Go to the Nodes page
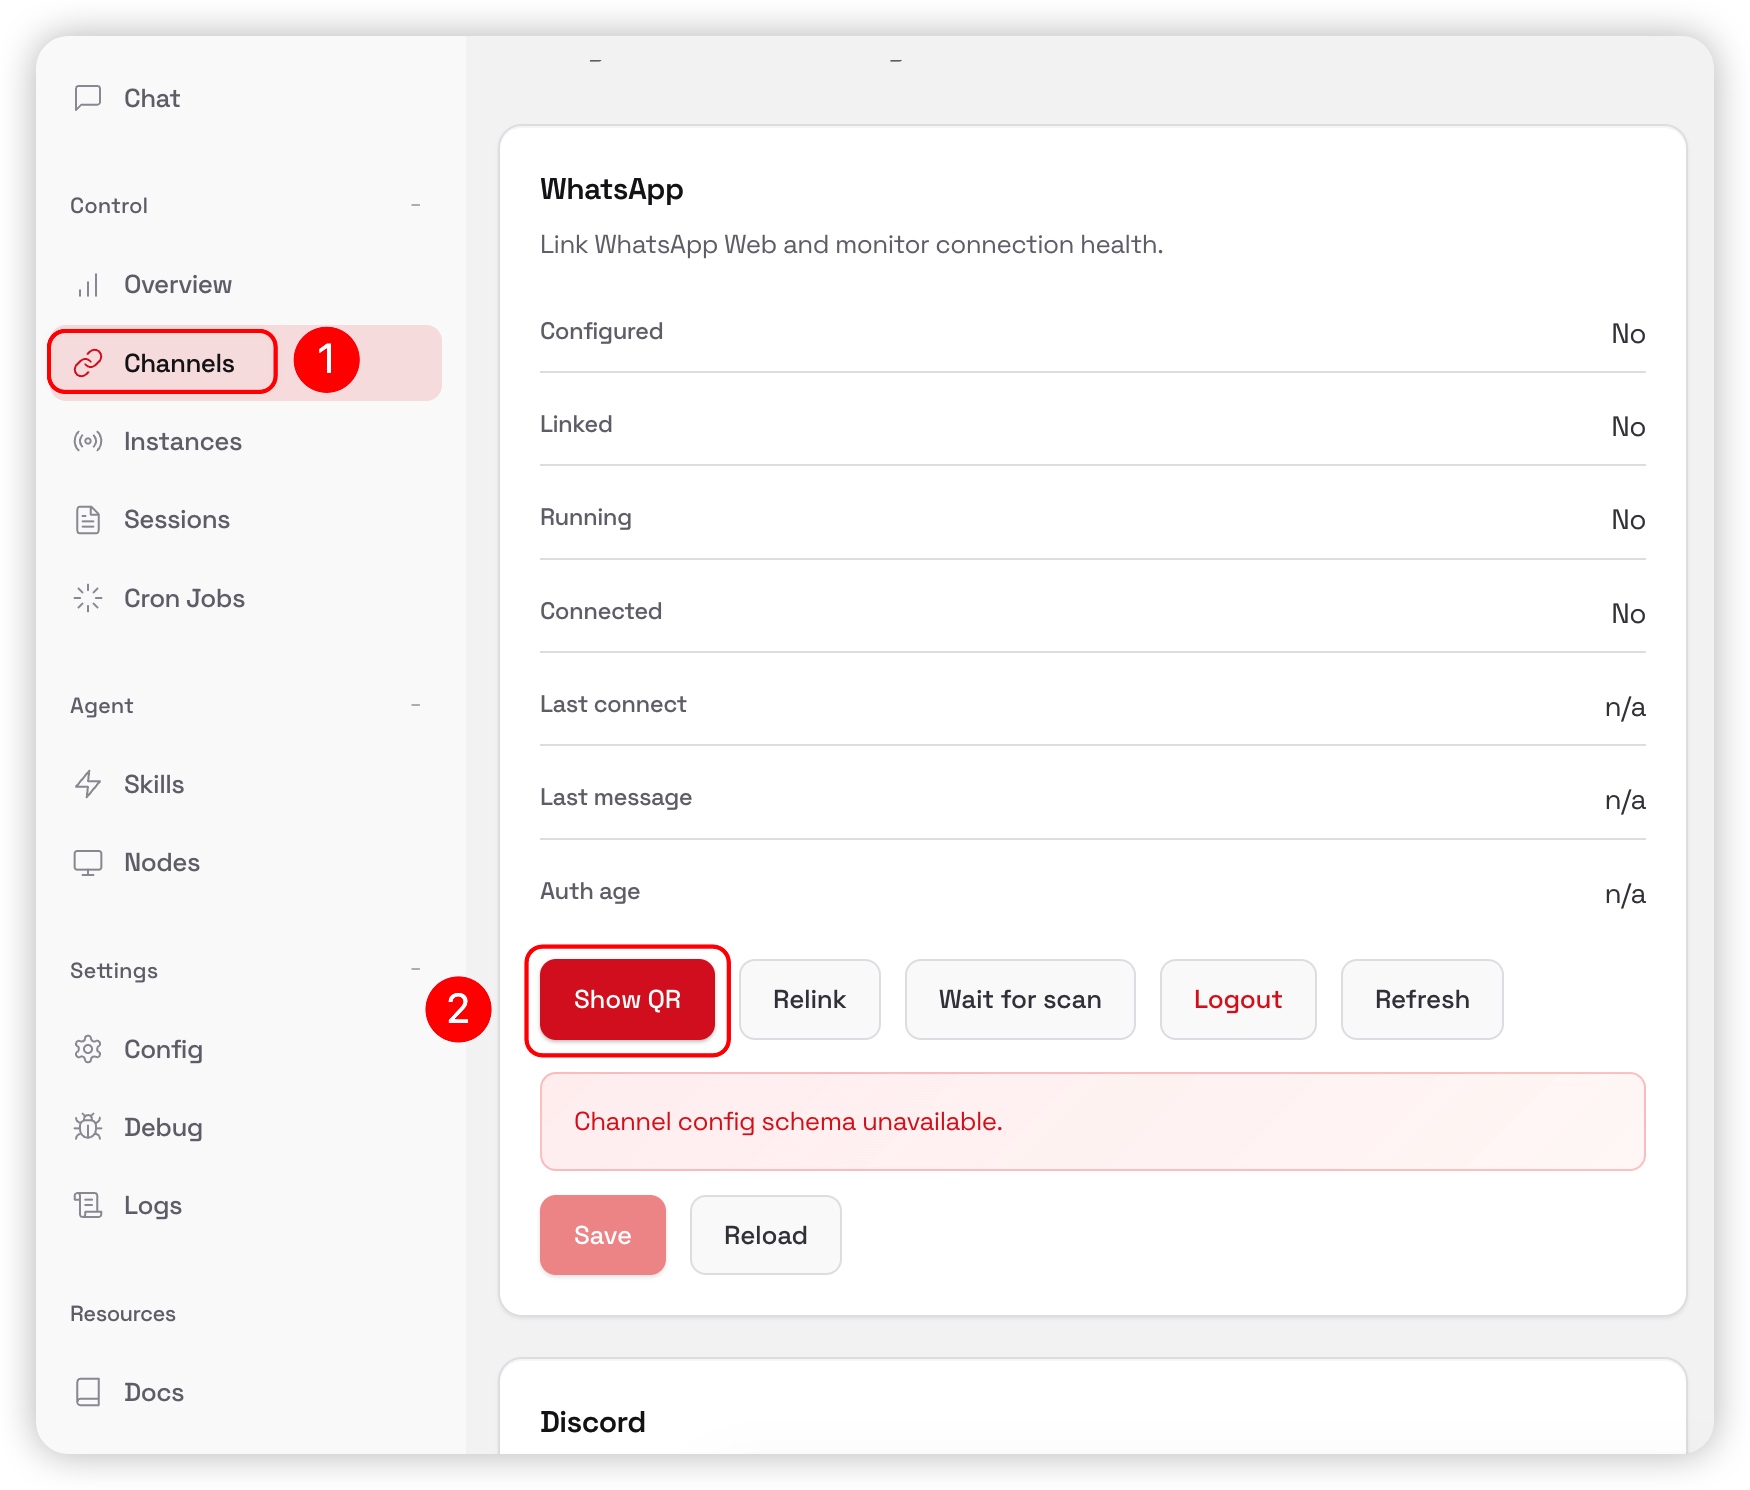 245,862
